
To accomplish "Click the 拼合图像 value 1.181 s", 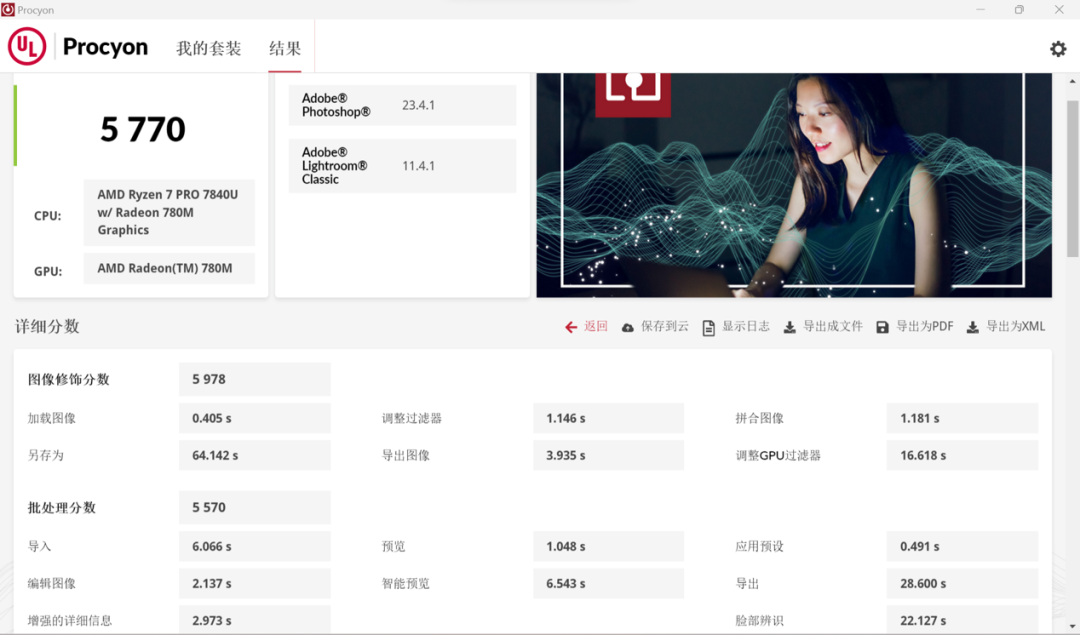I will coord(962,418).
